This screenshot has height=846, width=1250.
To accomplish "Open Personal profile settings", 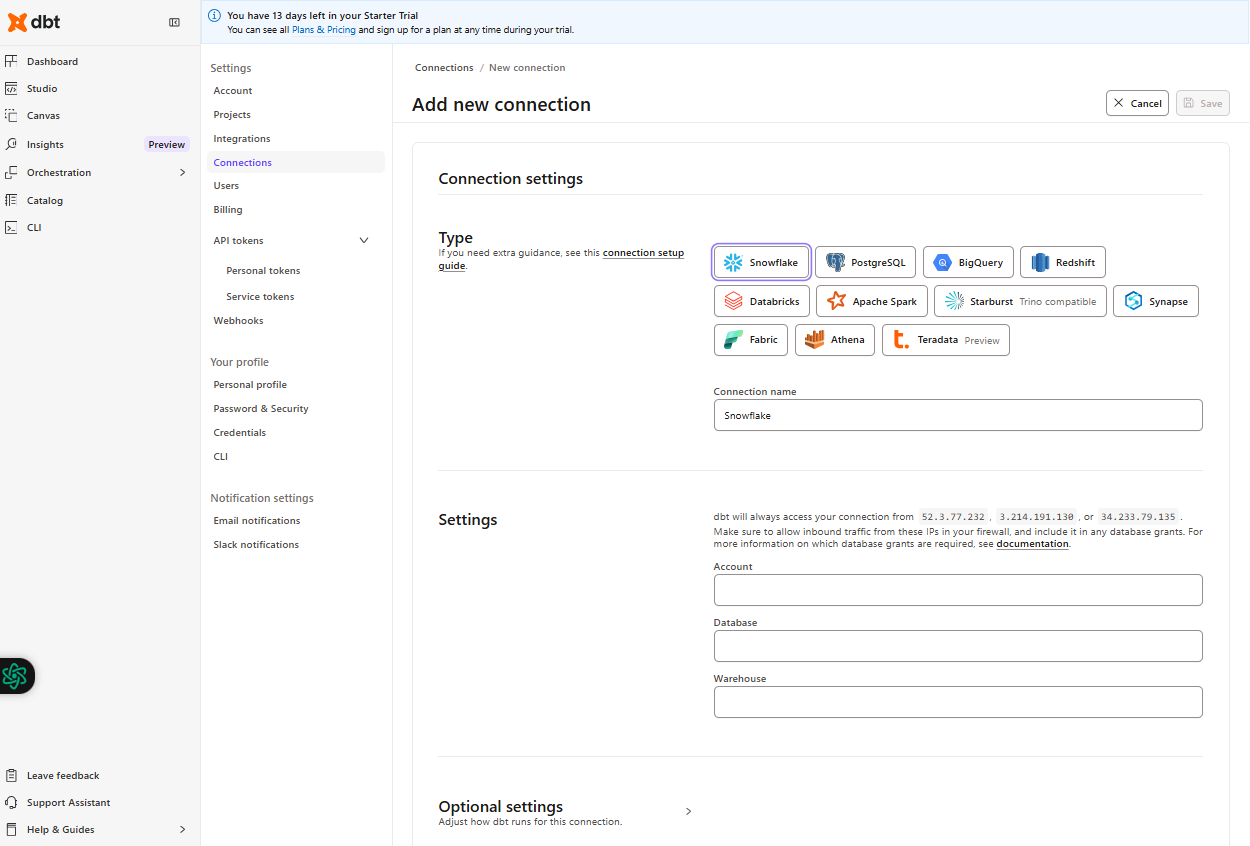I will pyautogui.click(x=250, y=384).
